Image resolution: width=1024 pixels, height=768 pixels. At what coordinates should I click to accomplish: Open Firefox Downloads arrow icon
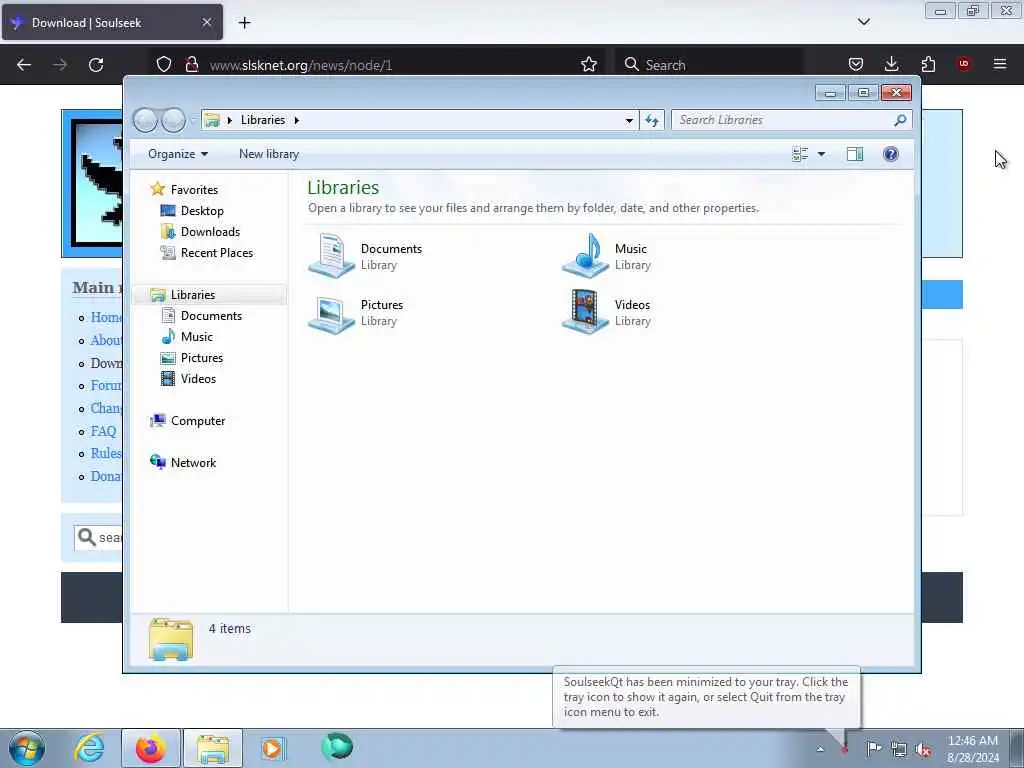(x=891, y=64)
